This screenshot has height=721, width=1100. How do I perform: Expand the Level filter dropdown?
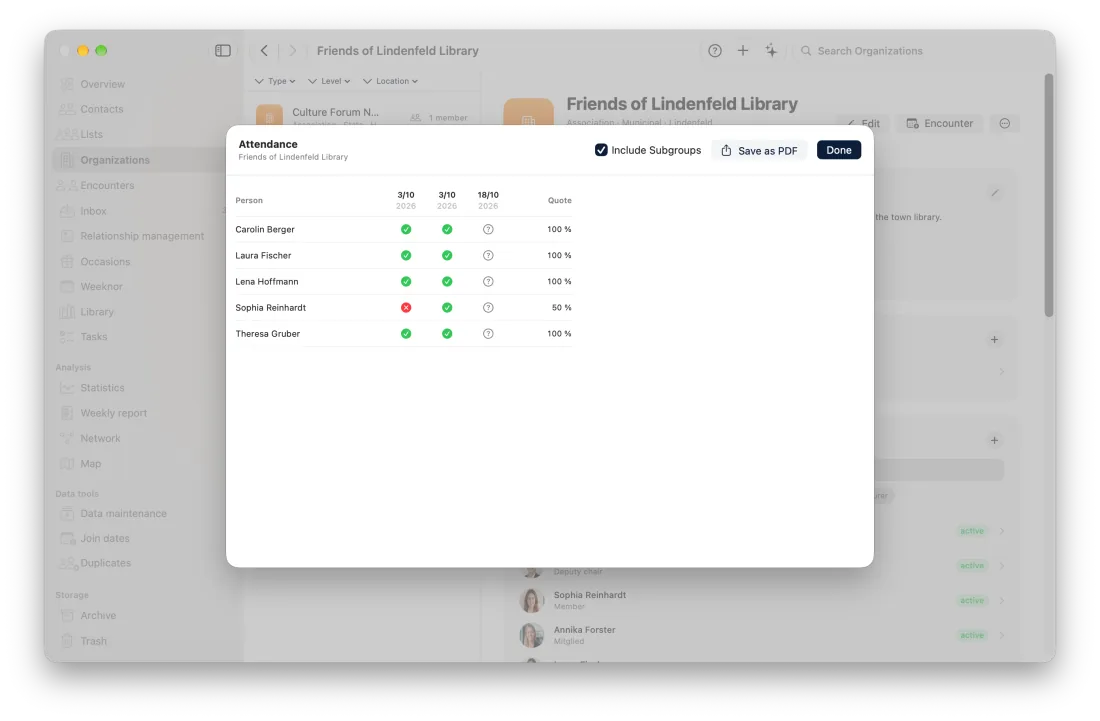pos(329,81)
